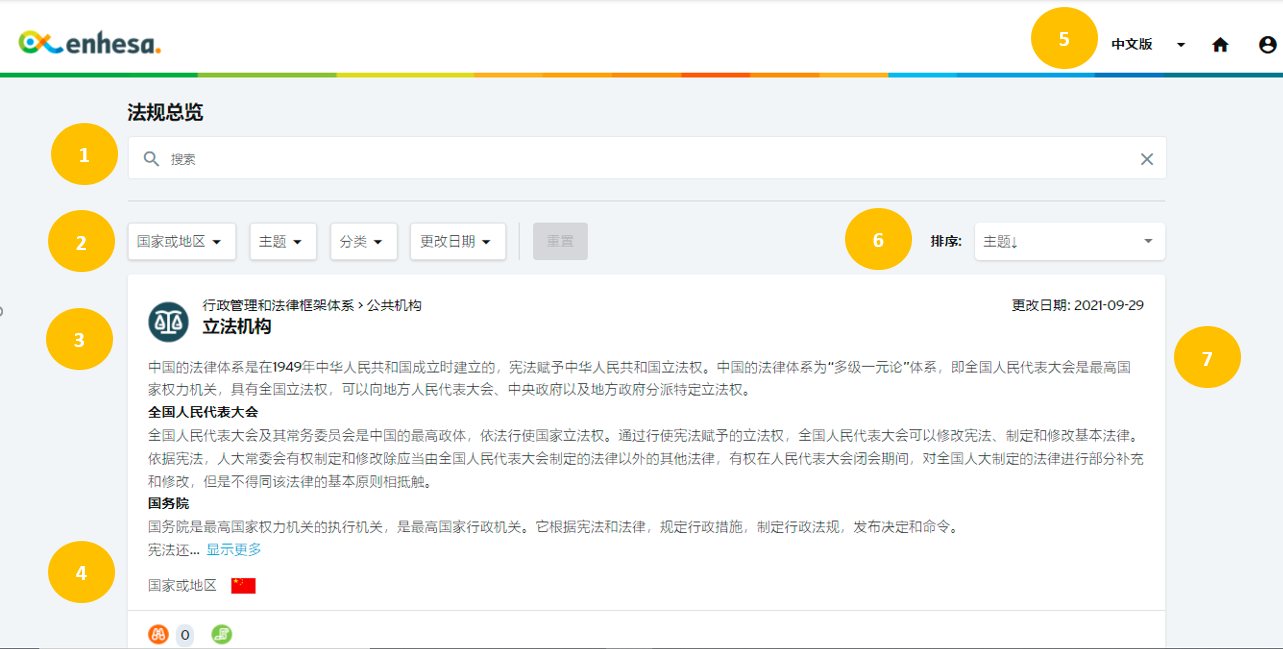This screenshot has width=1283, height=649.
Task: Click the 显示更多 link
Action: (x=234, y=550)
